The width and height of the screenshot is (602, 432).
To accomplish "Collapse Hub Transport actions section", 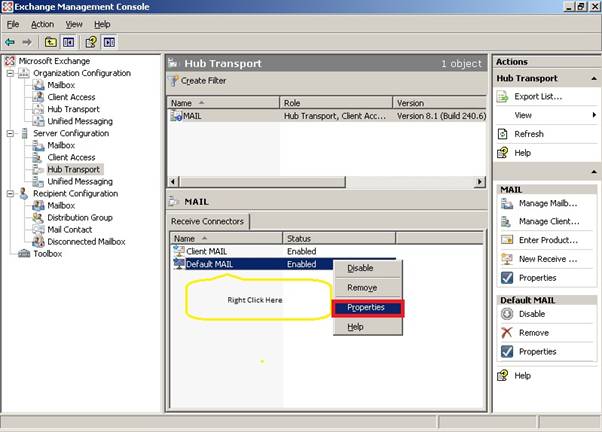I will click(594, 78).
